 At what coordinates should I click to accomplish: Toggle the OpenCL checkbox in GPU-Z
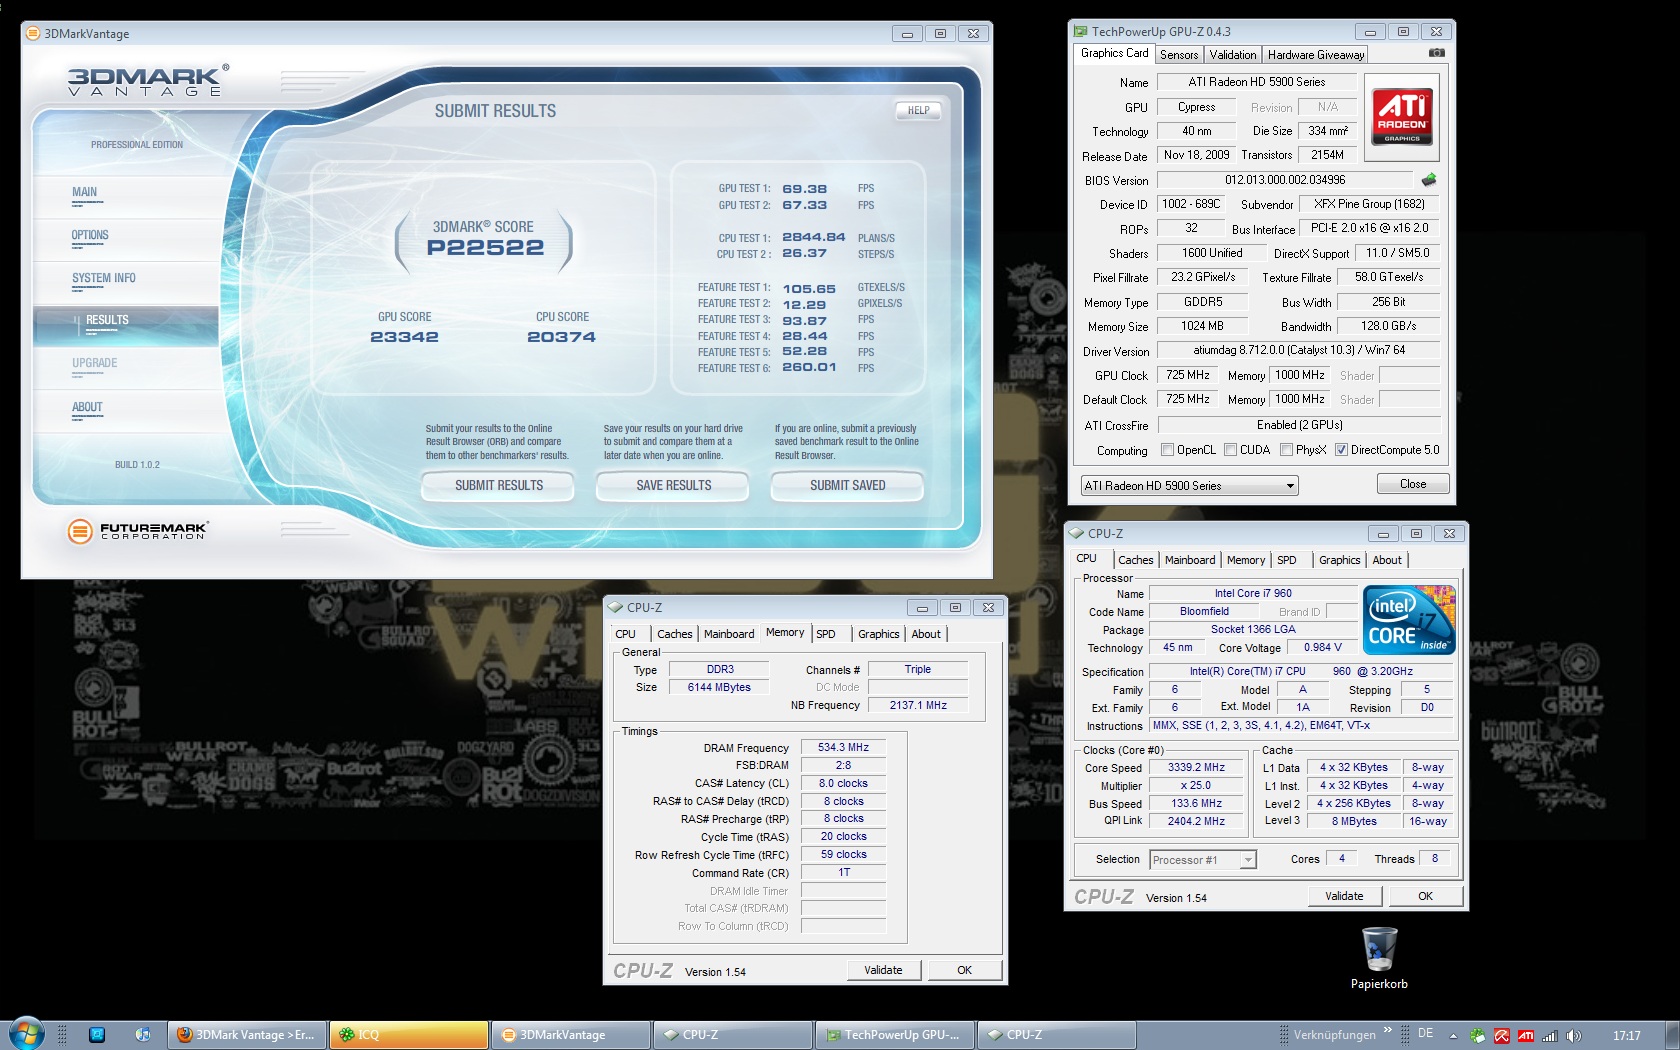1167,450
